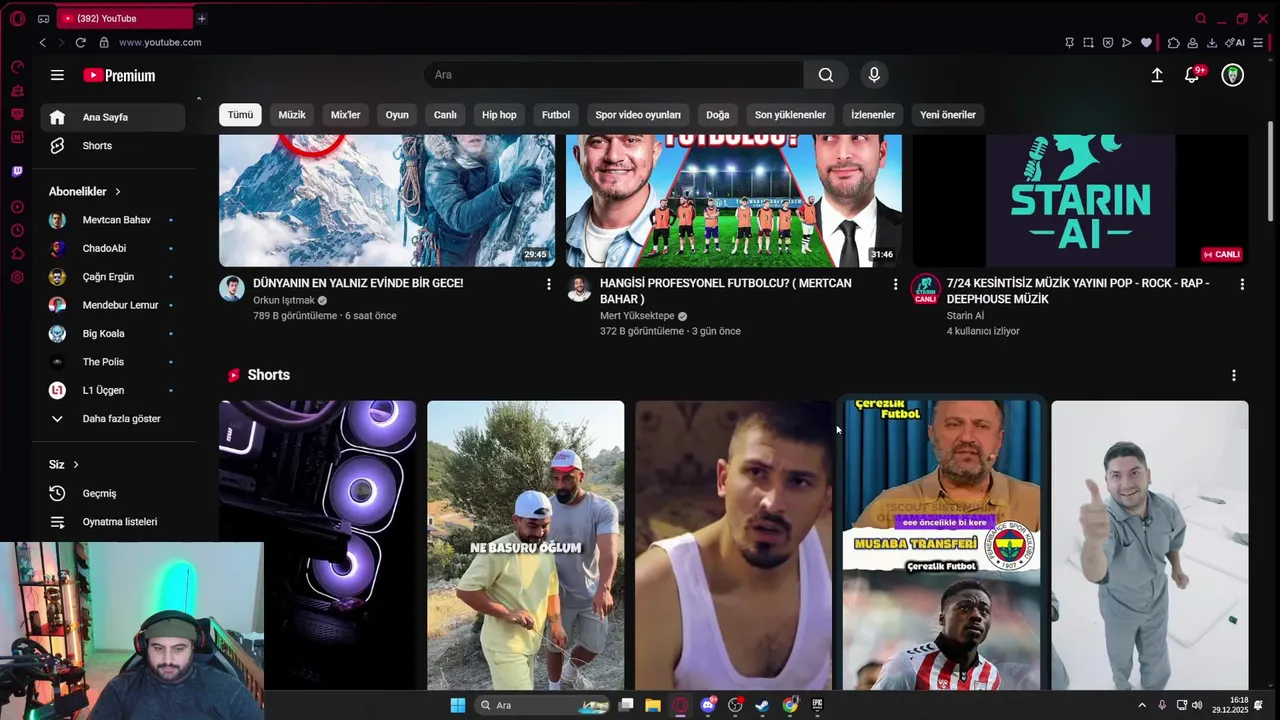This screenshot has height=720, width=1280.
Task: Open Opera sidebar settings gear
Action: pos(17,277)
